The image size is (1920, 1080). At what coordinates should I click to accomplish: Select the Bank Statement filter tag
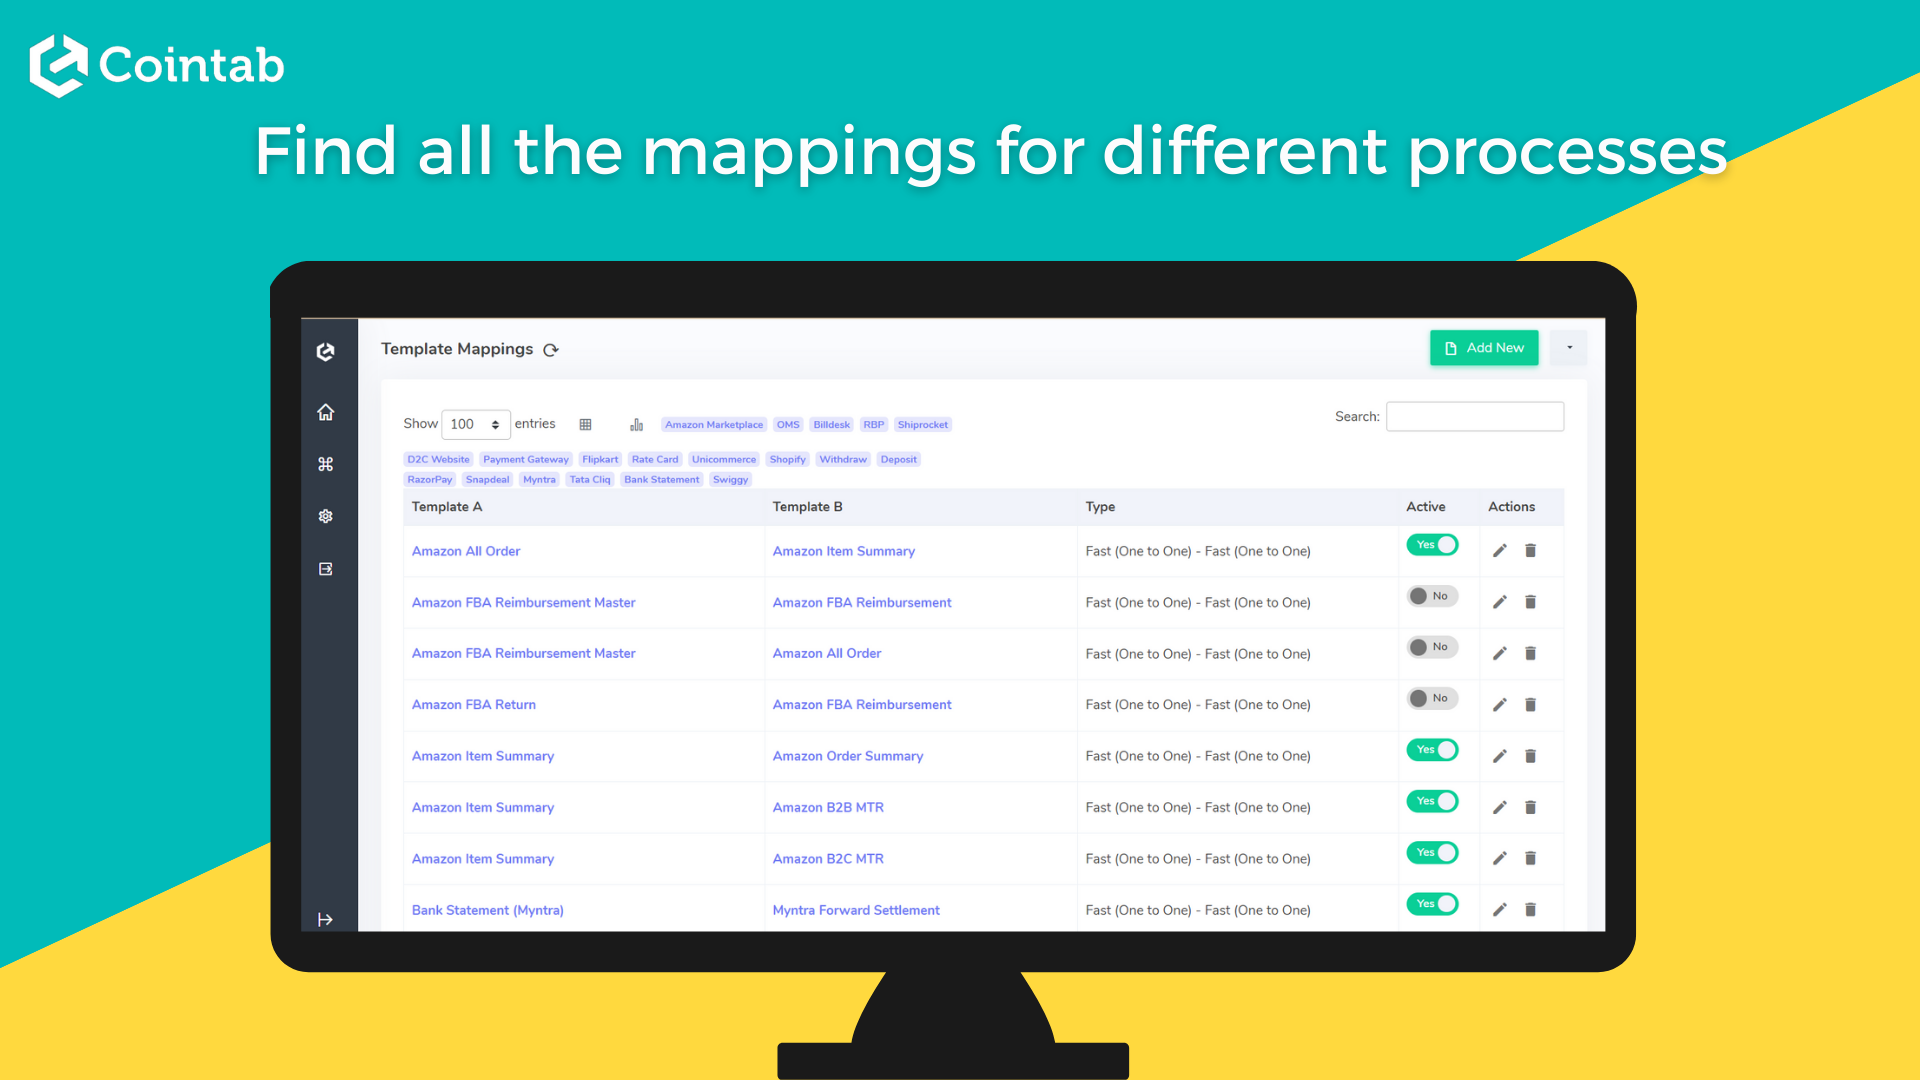point(661,479)
